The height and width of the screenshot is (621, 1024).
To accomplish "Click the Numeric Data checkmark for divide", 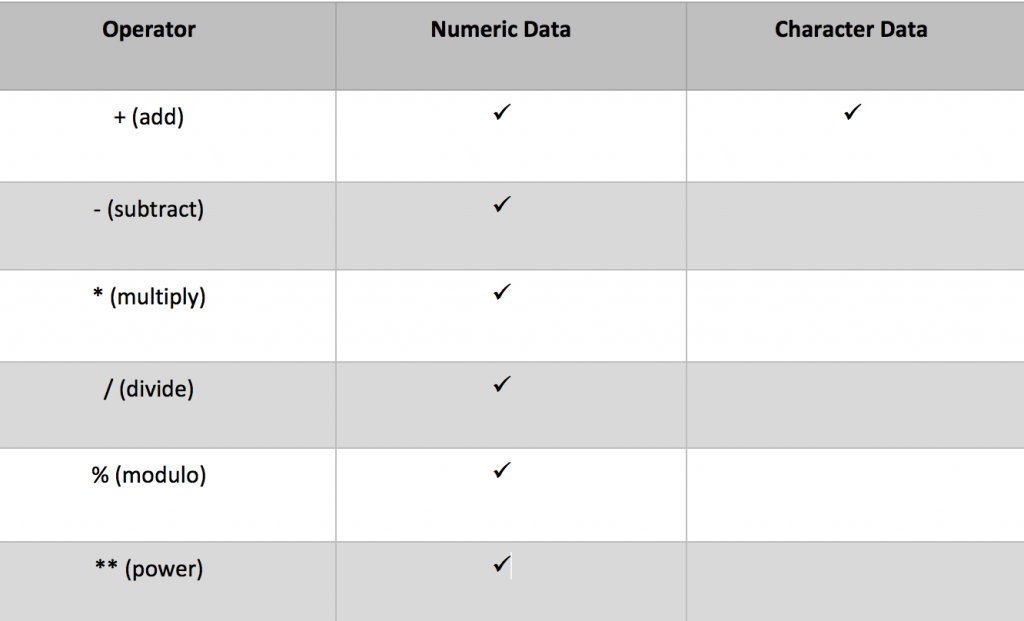I will click(x=502, y=384).
